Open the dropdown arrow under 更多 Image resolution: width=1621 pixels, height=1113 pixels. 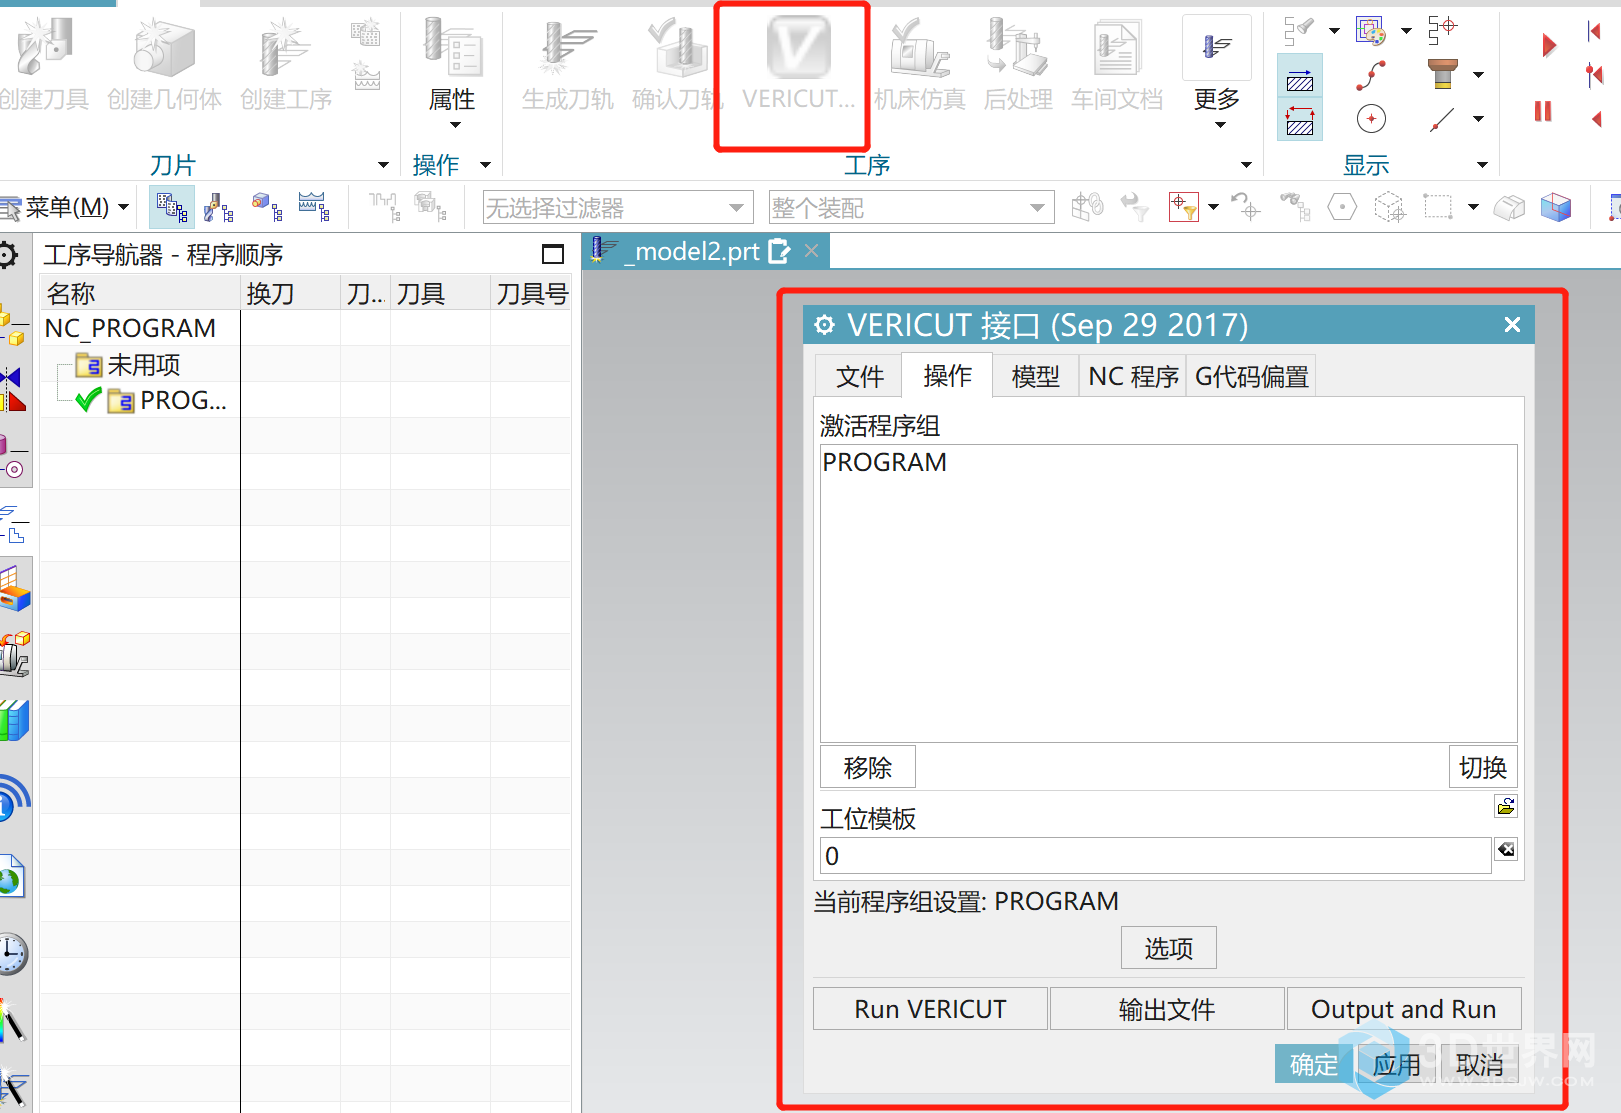tap(1220, 125)
